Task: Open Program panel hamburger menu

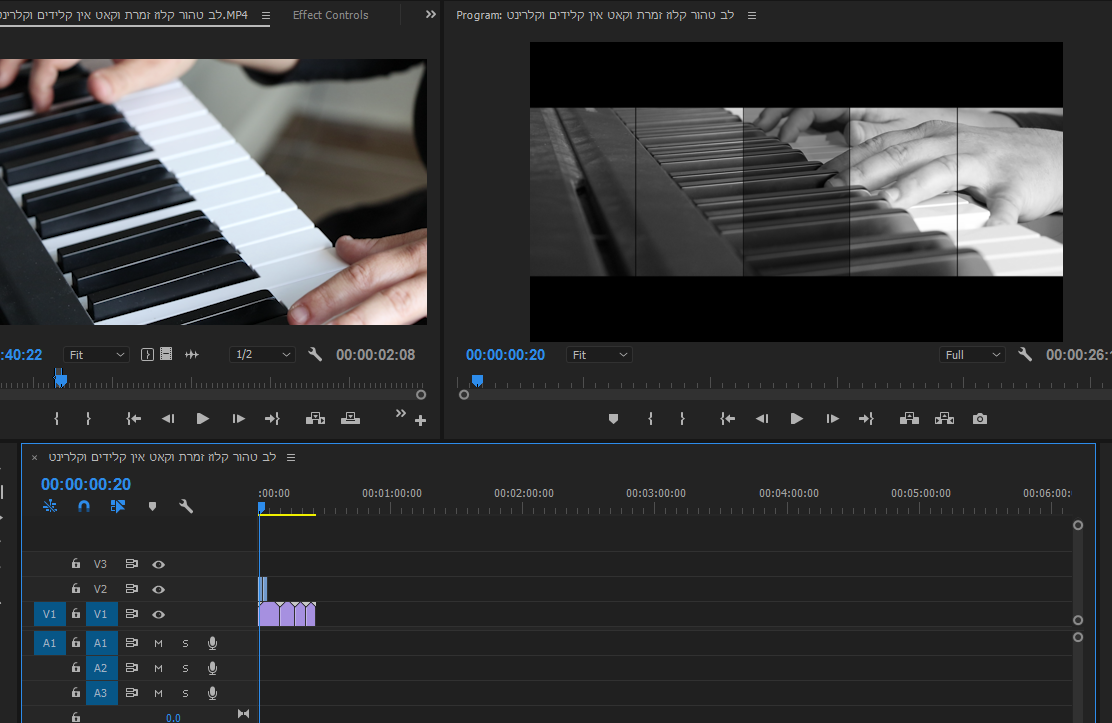Action: 752,16
